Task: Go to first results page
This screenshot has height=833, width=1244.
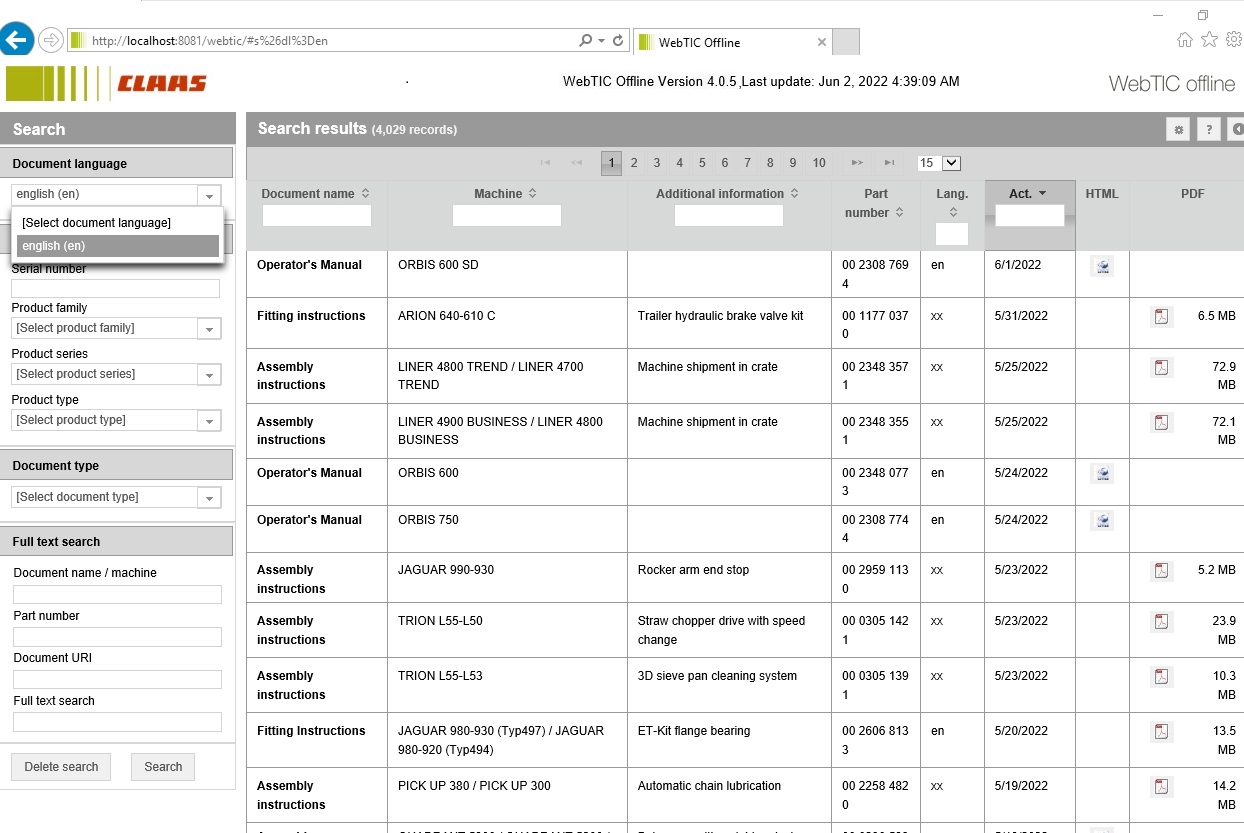Action: coord(546,163)
